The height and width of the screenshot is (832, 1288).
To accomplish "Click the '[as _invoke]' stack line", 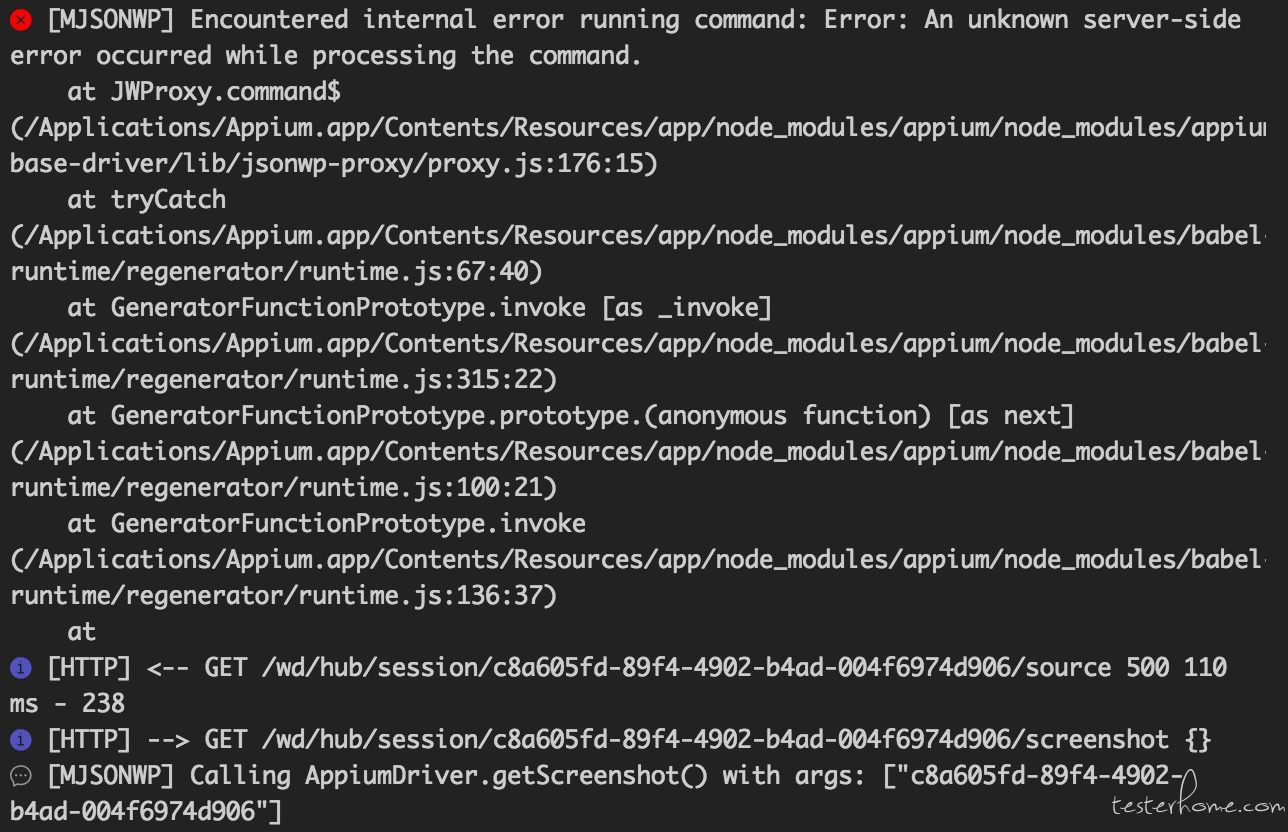I will point(419,308).
